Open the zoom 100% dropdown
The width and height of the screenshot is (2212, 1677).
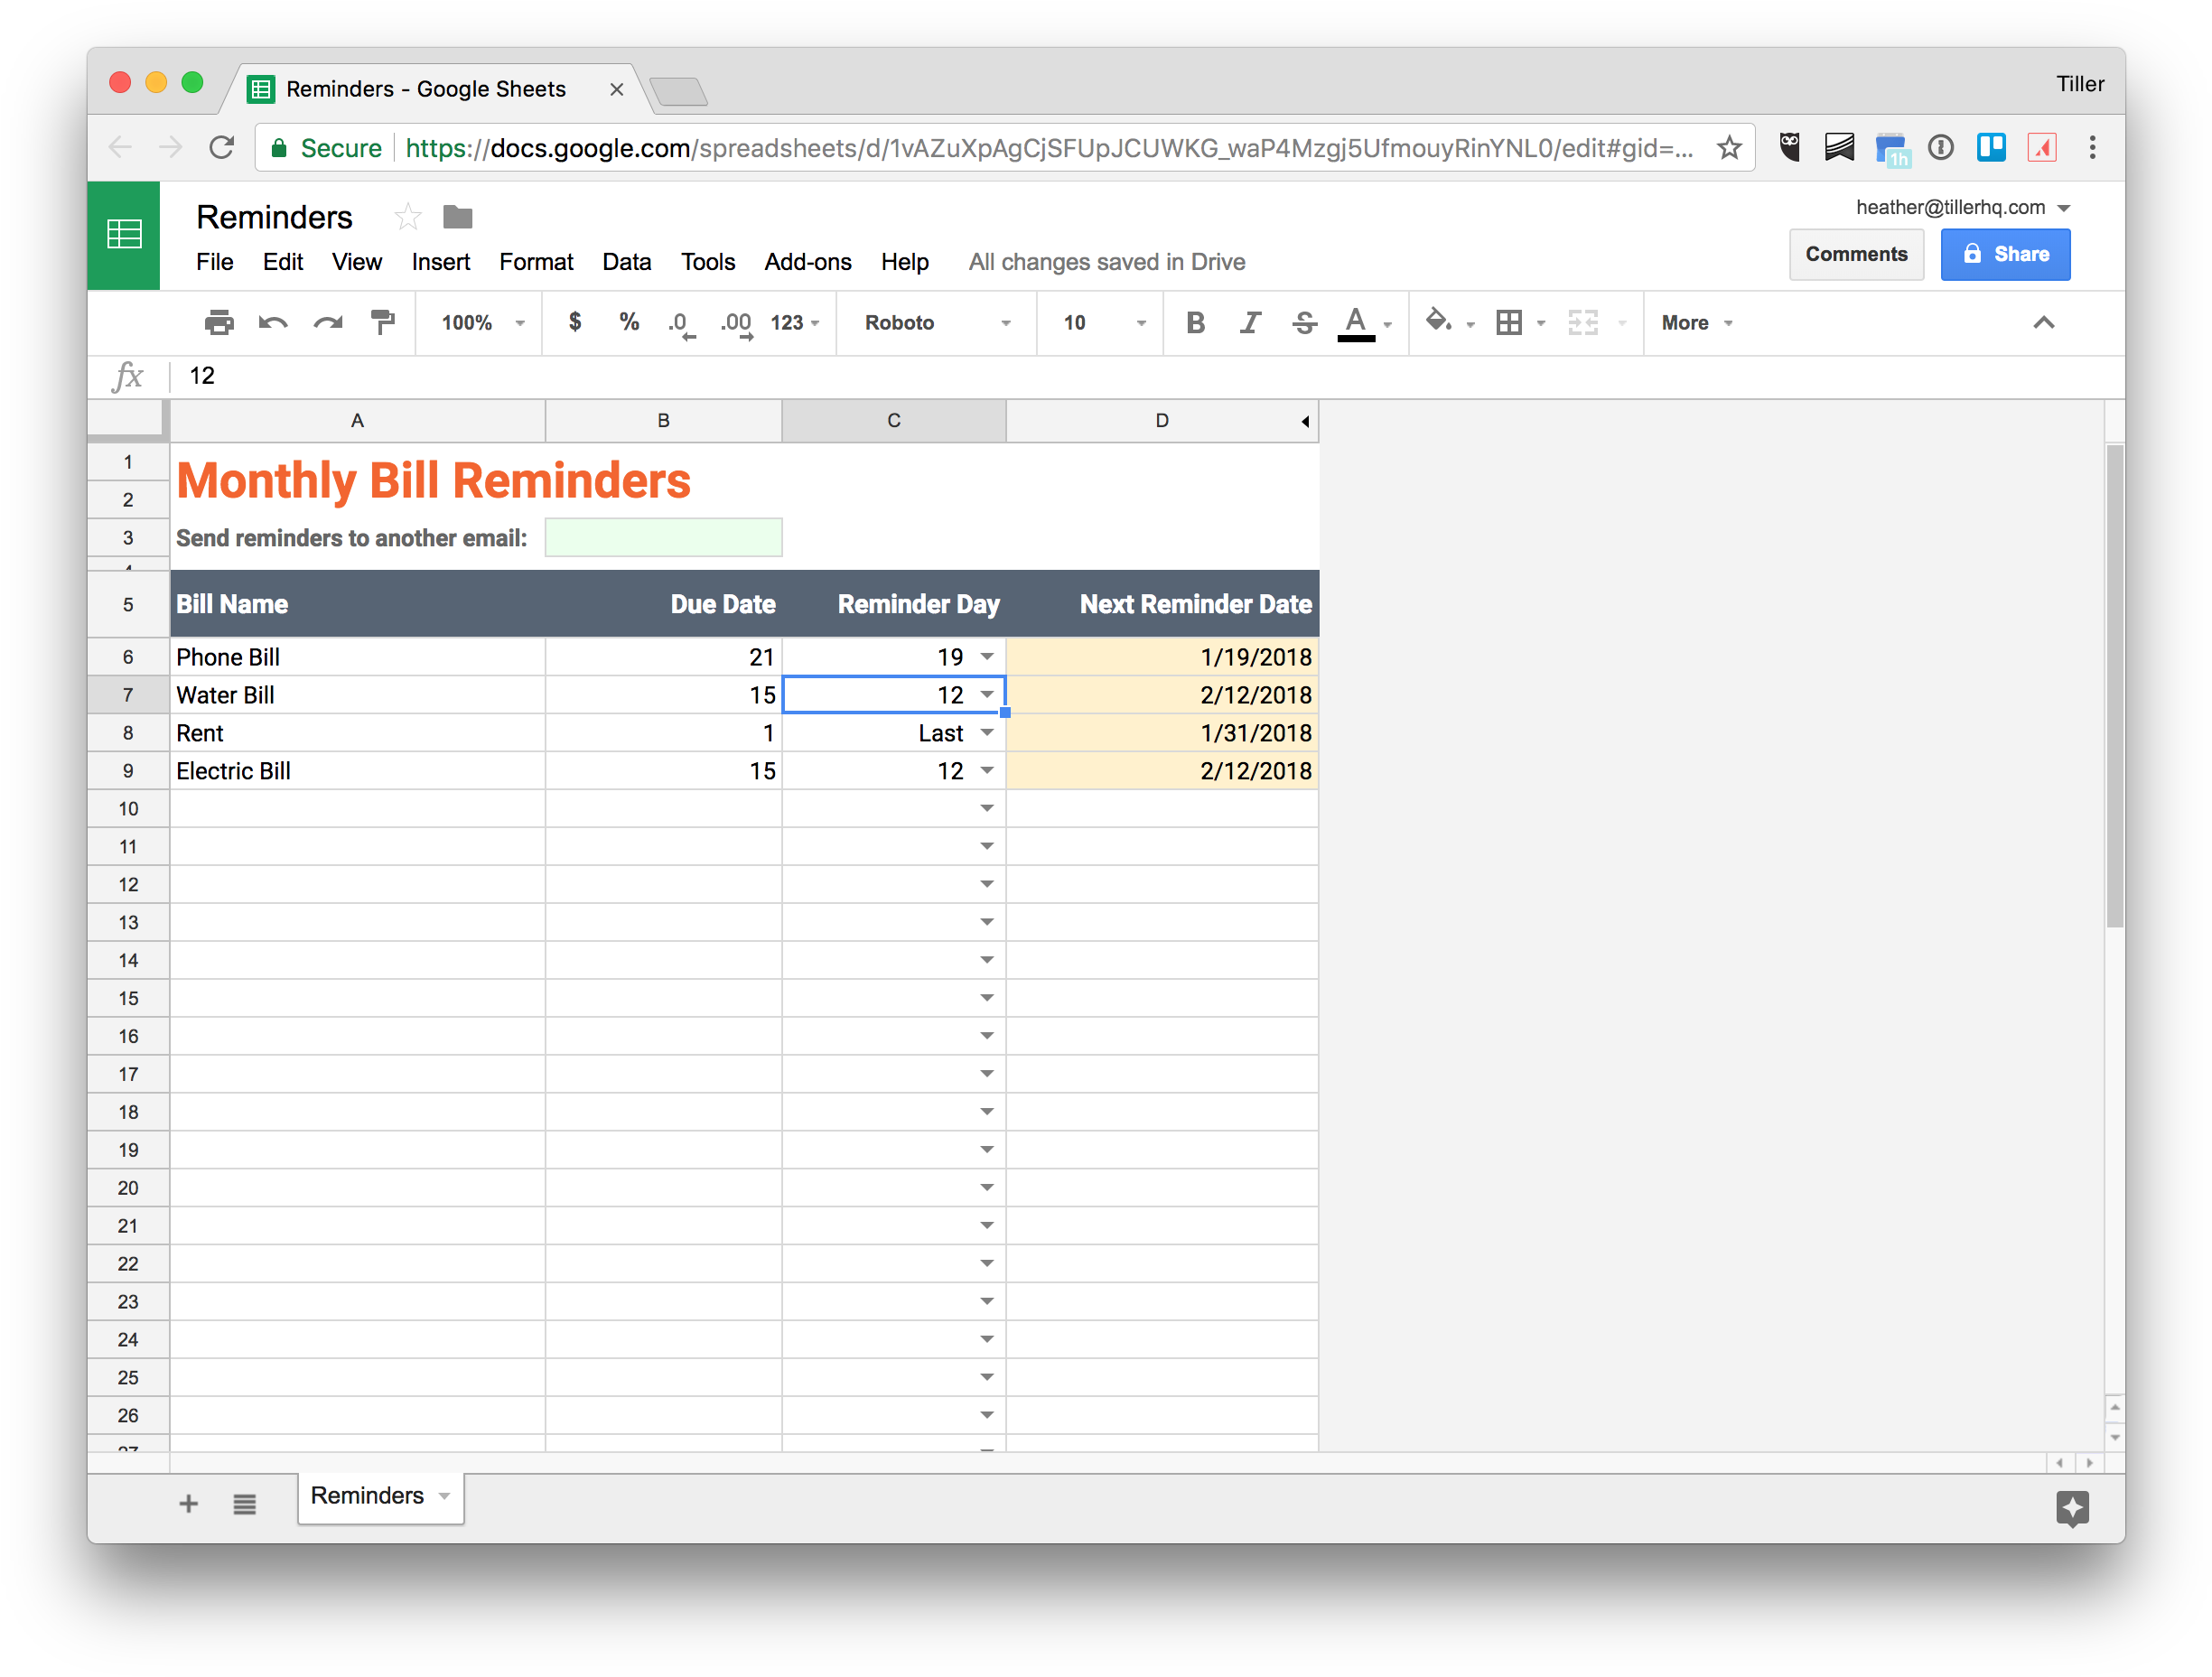[x=483, y=323]
